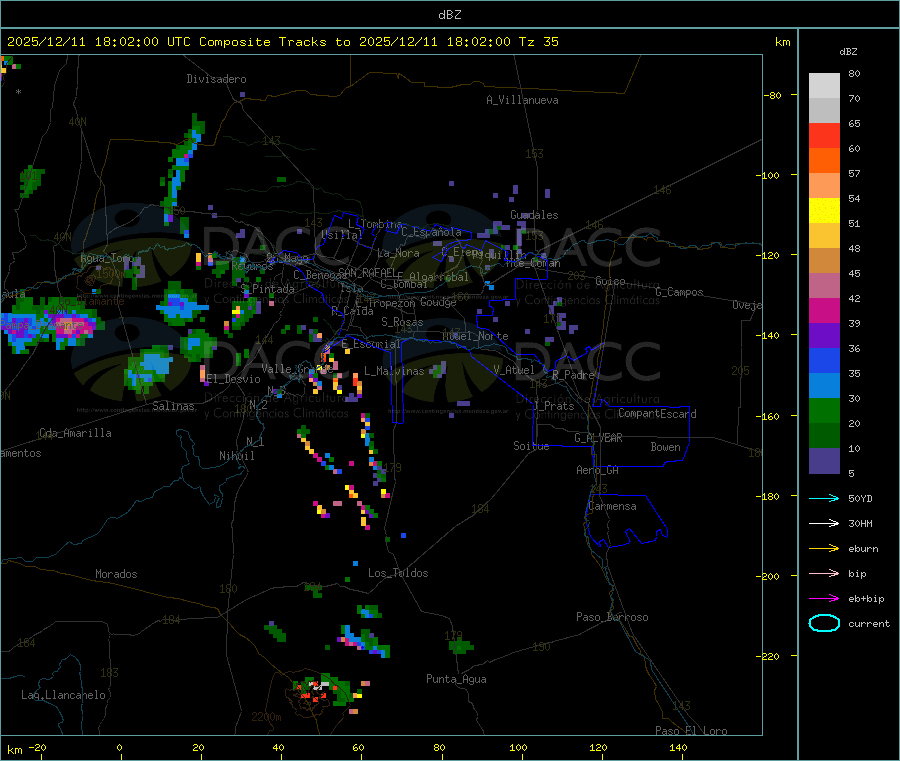This screenshot has height=761, width=900.
Task: Click the cyan 'current' ellipse symbol
Action: click(x=824, y=623)
